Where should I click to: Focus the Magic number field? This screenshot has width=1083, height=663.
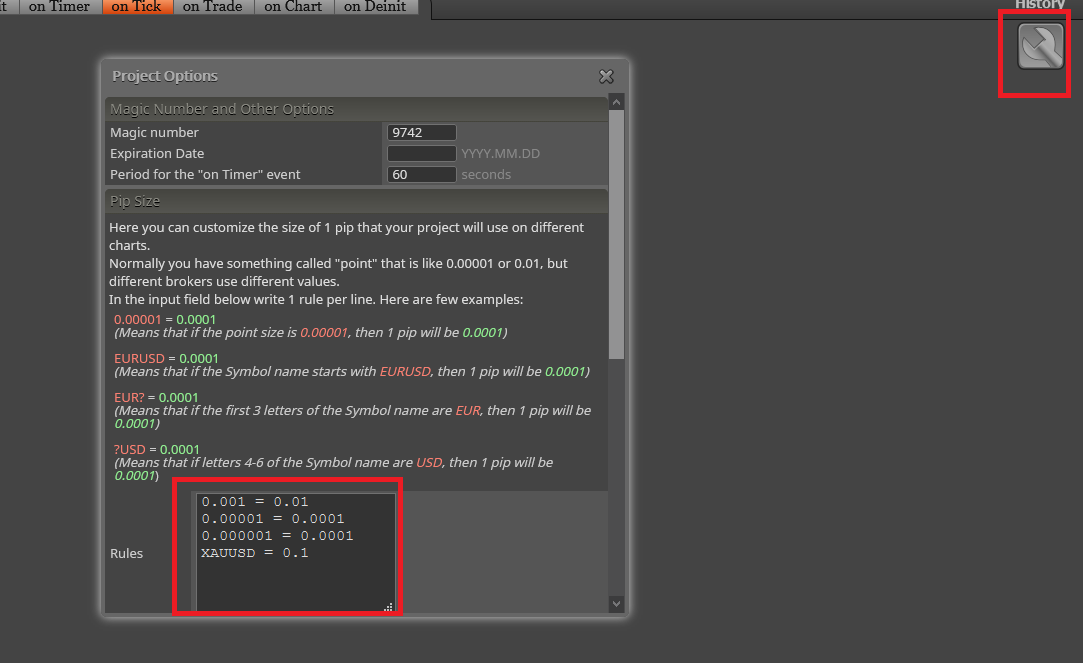[421, 133]
